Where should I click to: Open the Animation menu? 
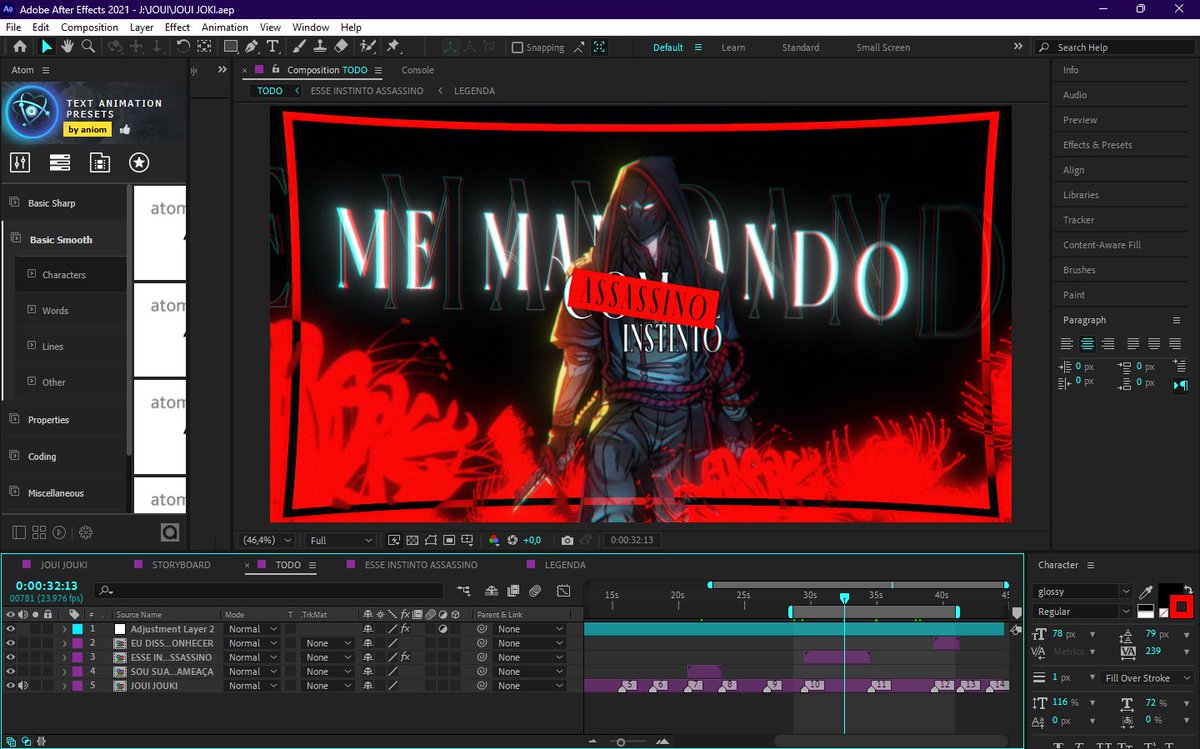click(225, 27)
